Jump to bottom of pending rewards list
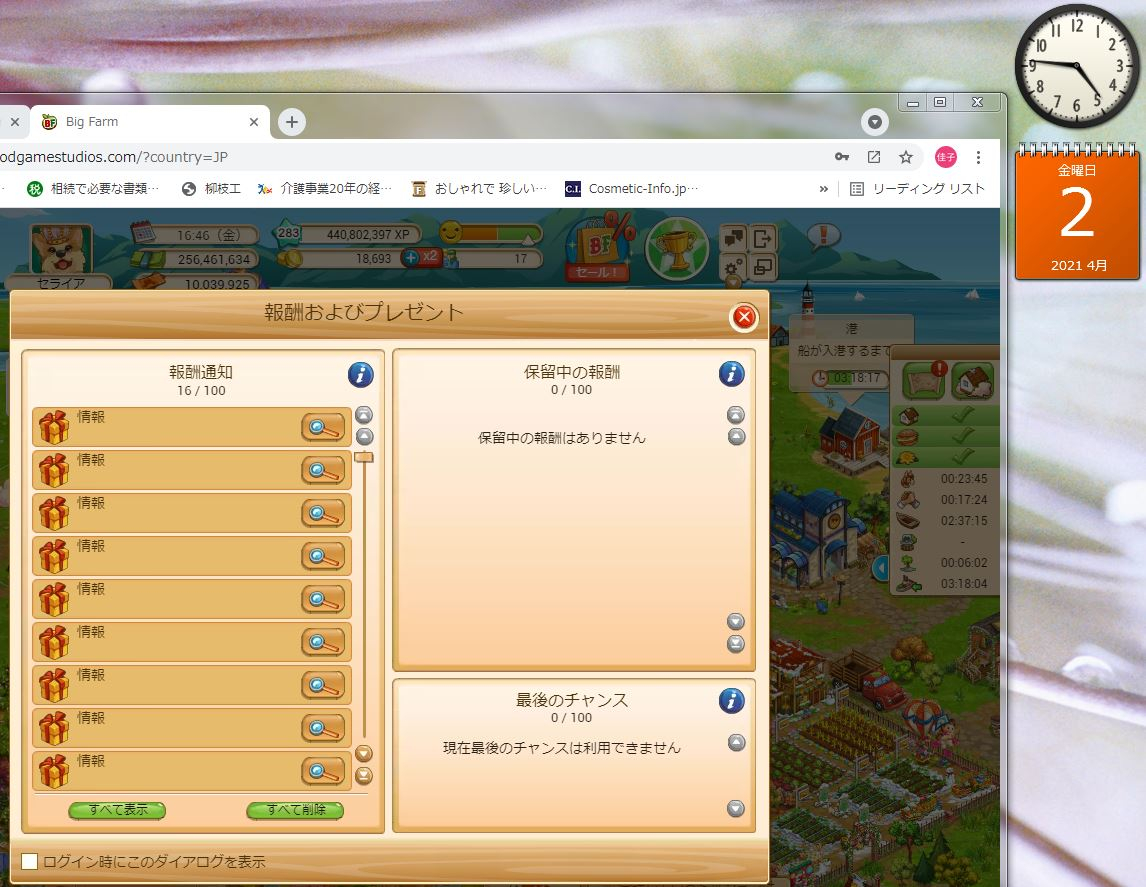Image resolution: width=1146 pixels, height=887 pixels. click(736, 644)
